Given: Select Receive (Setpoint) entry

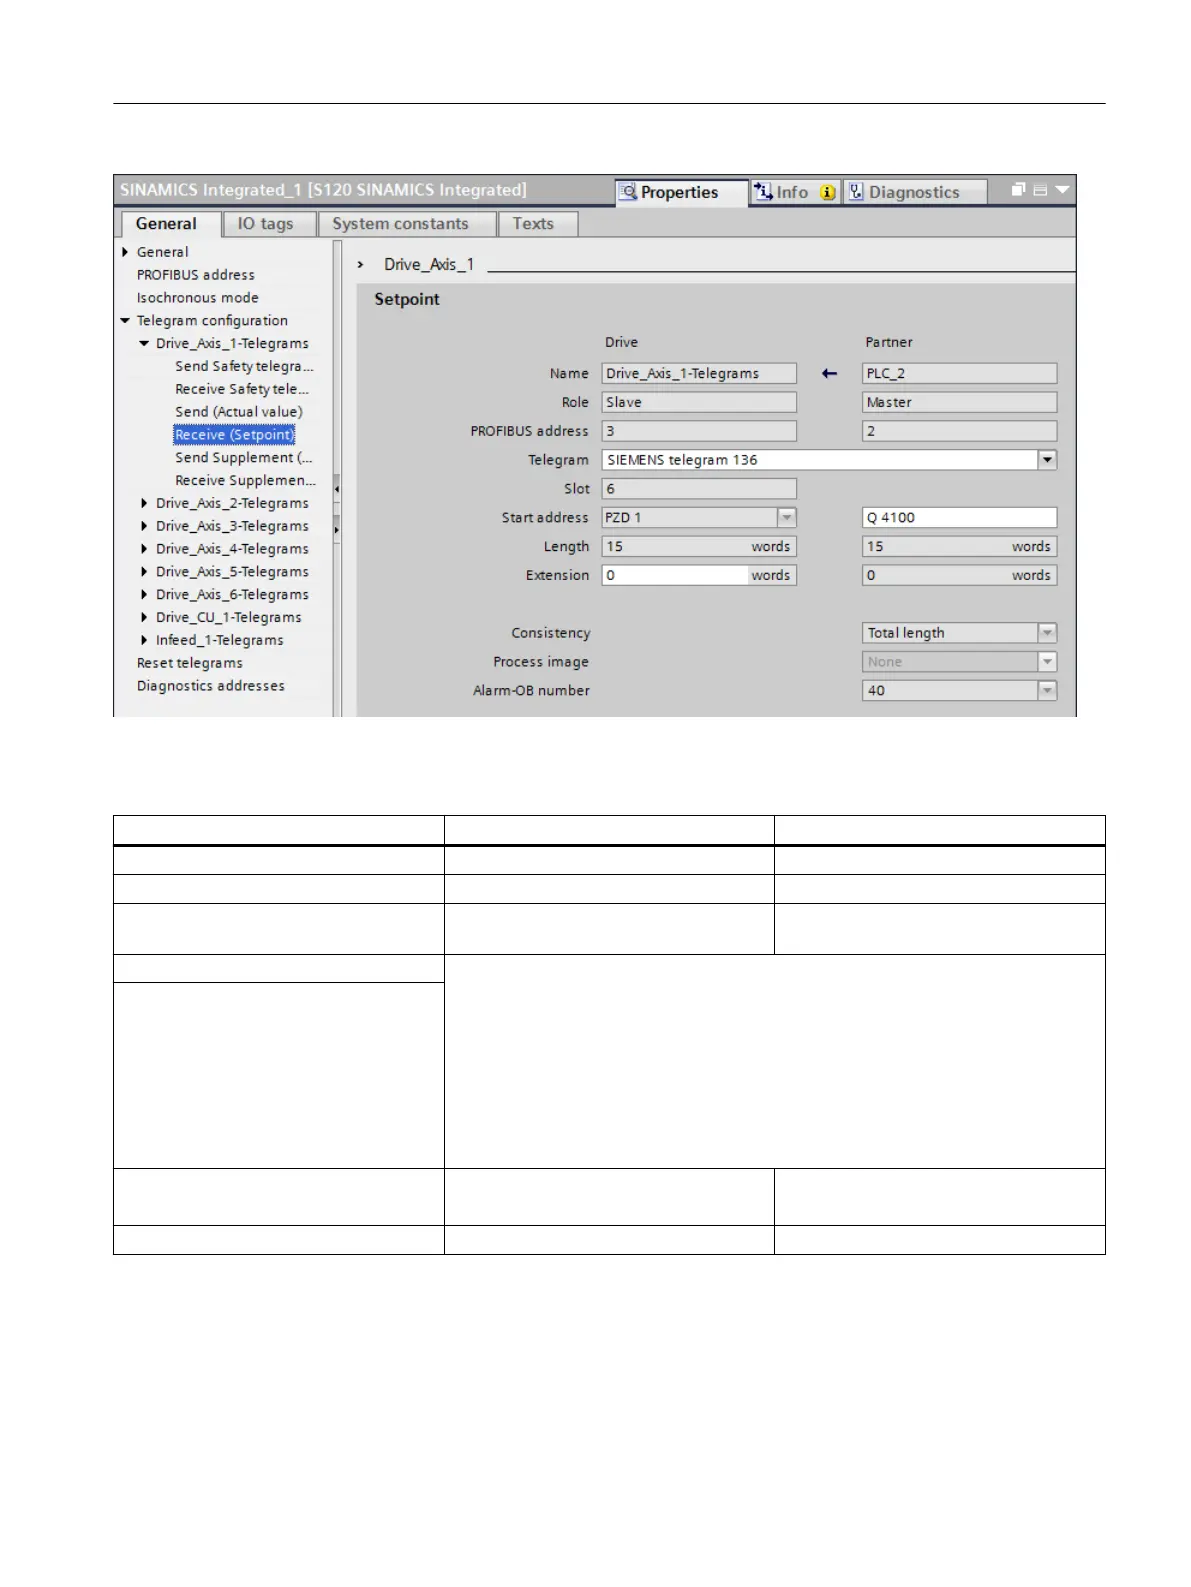Looking at the screenshot, I should point(235,435).
